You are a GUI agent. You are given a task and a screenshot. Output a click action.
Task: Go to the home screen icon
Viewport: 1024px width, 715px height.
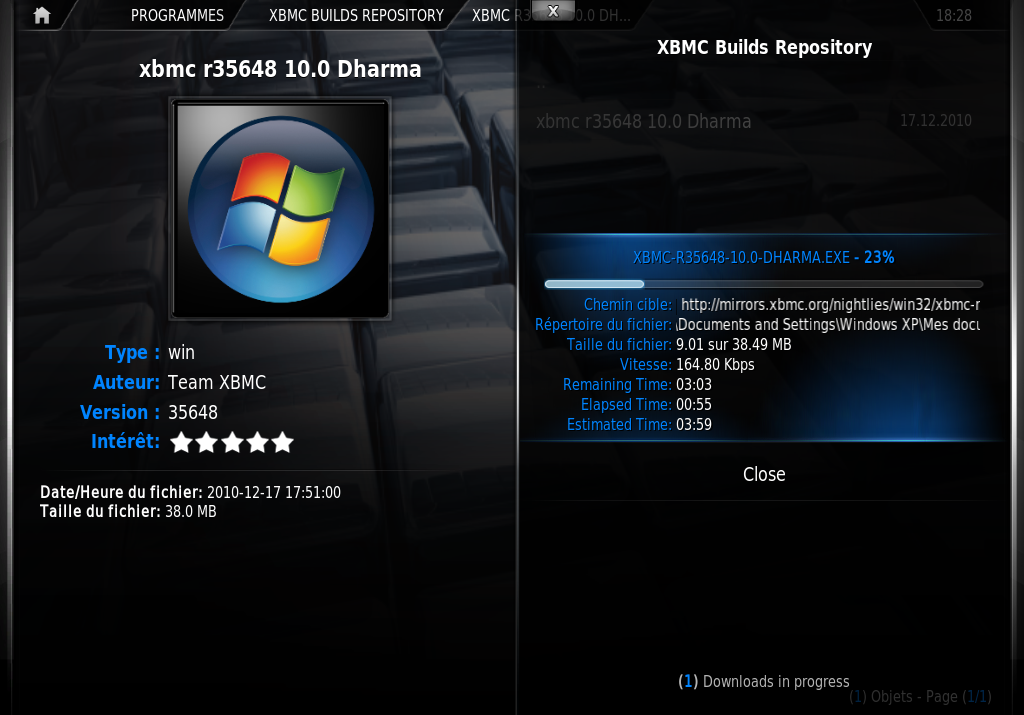[x=42, y=15]
